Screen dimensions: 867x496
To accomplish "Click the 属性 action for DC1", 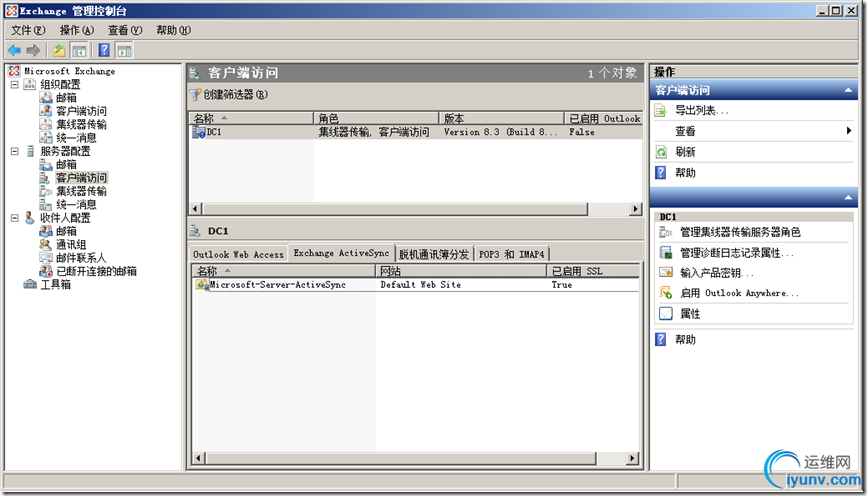I will pos(690,314).
